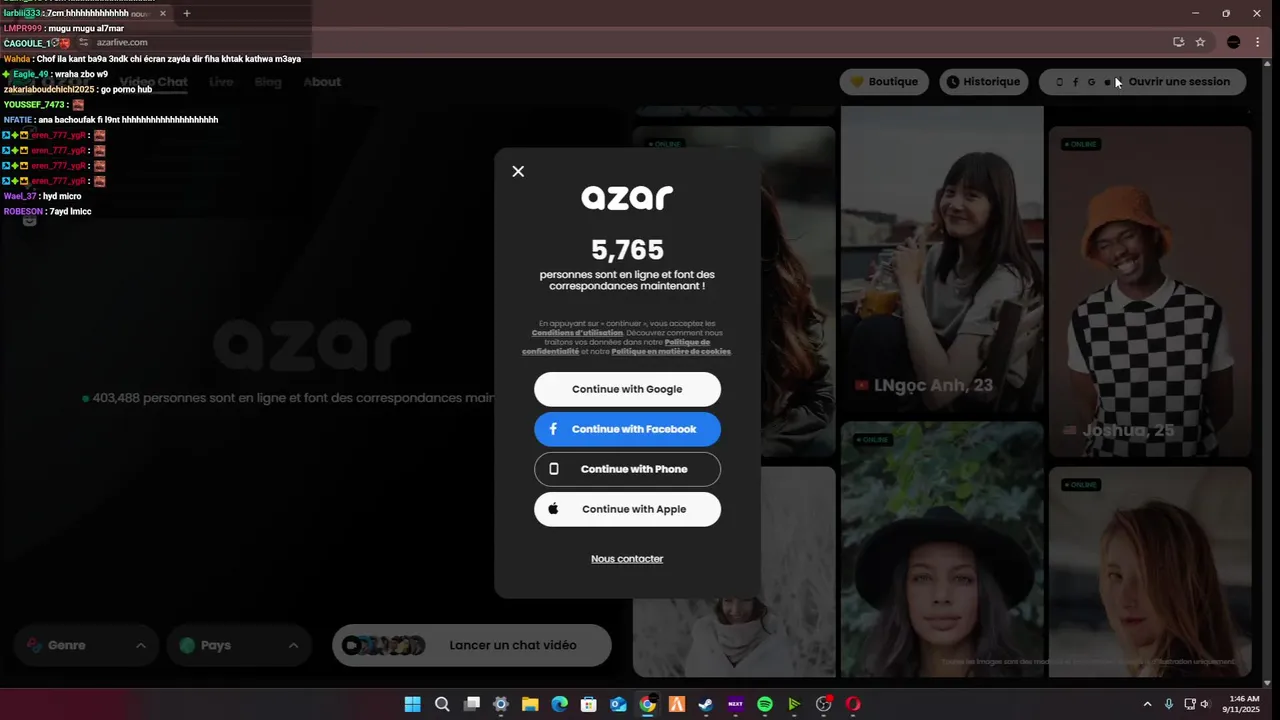Viewport: 1280px width, 720px height.
Task: Show hidden system tray icons
Action: pyautogui.click(x=1148, y=704)
